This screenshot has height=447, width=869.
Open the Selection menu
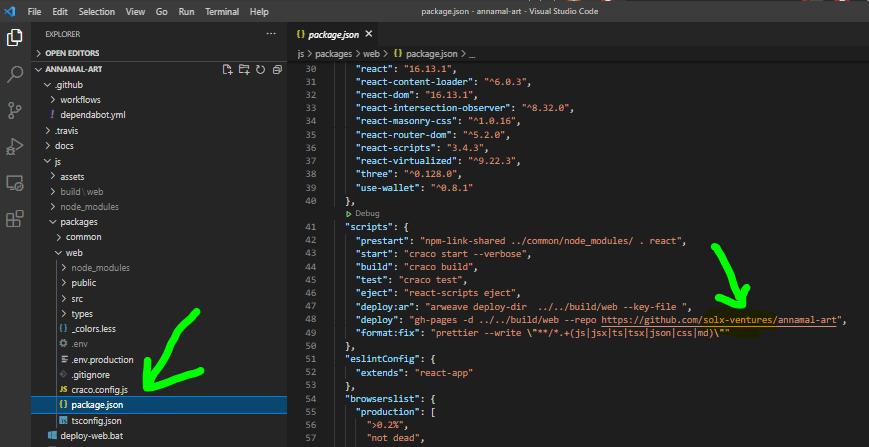pyautogui.click(x=96, y=12)
